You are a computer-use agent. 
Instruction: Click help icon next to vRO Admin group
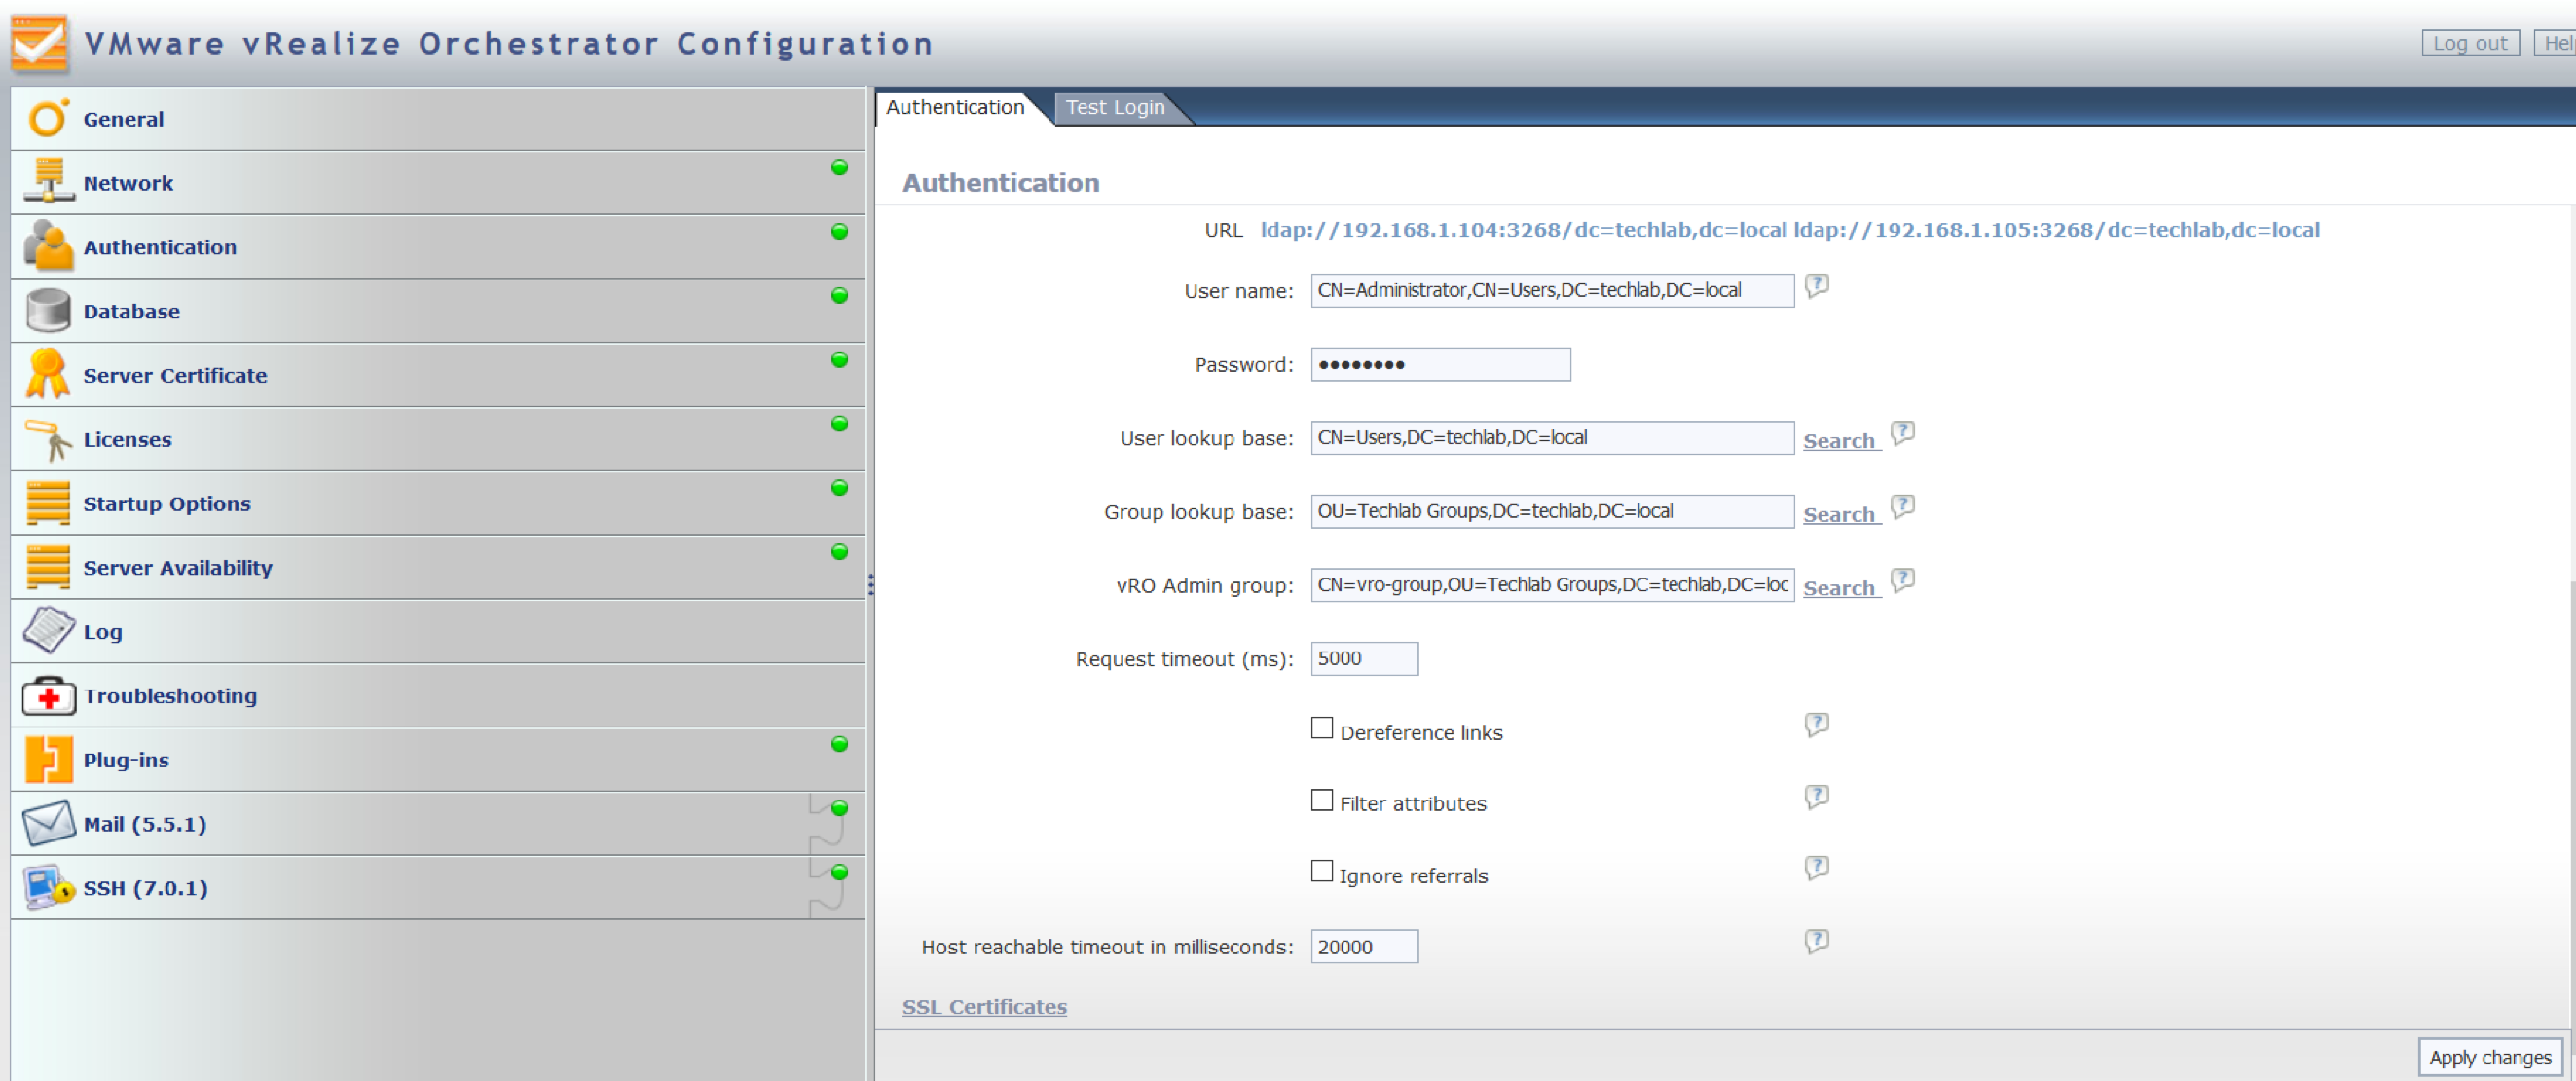tap(1902, 580)
